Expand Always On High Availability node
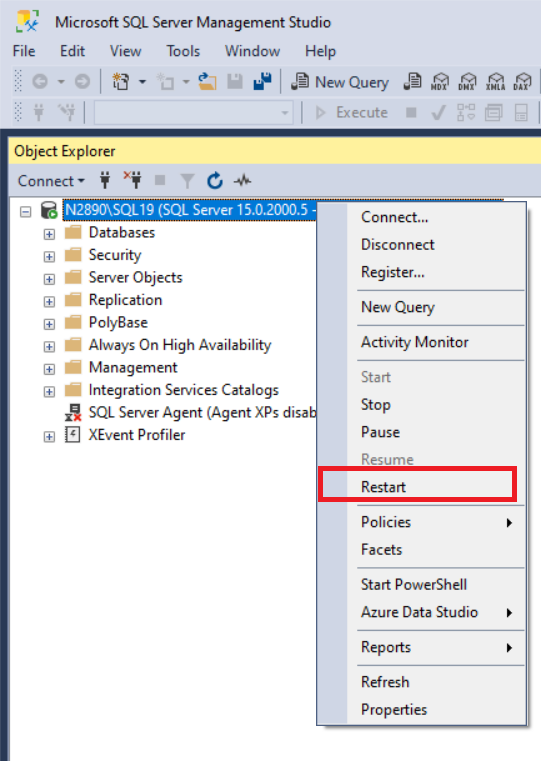 tap(49, 347)
